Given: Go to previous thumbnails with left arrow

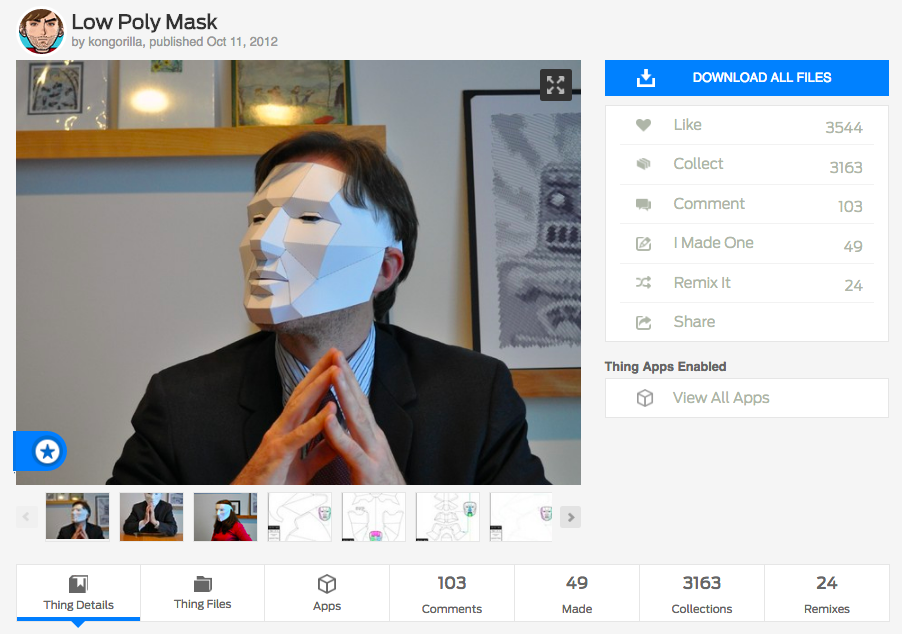Looking at the screenshot, I should pos(26,517).
